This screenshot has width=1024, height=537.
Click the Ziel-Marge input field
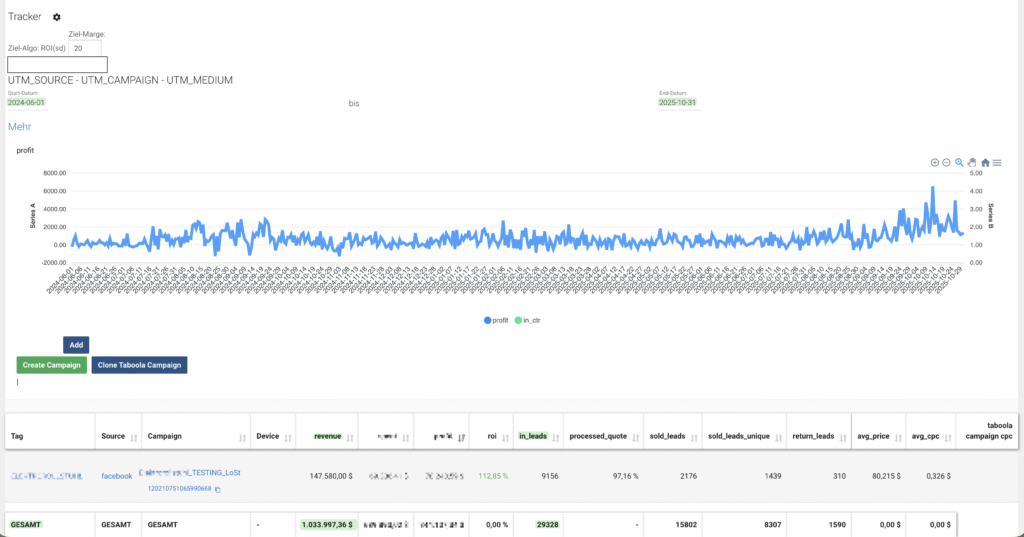85,47
